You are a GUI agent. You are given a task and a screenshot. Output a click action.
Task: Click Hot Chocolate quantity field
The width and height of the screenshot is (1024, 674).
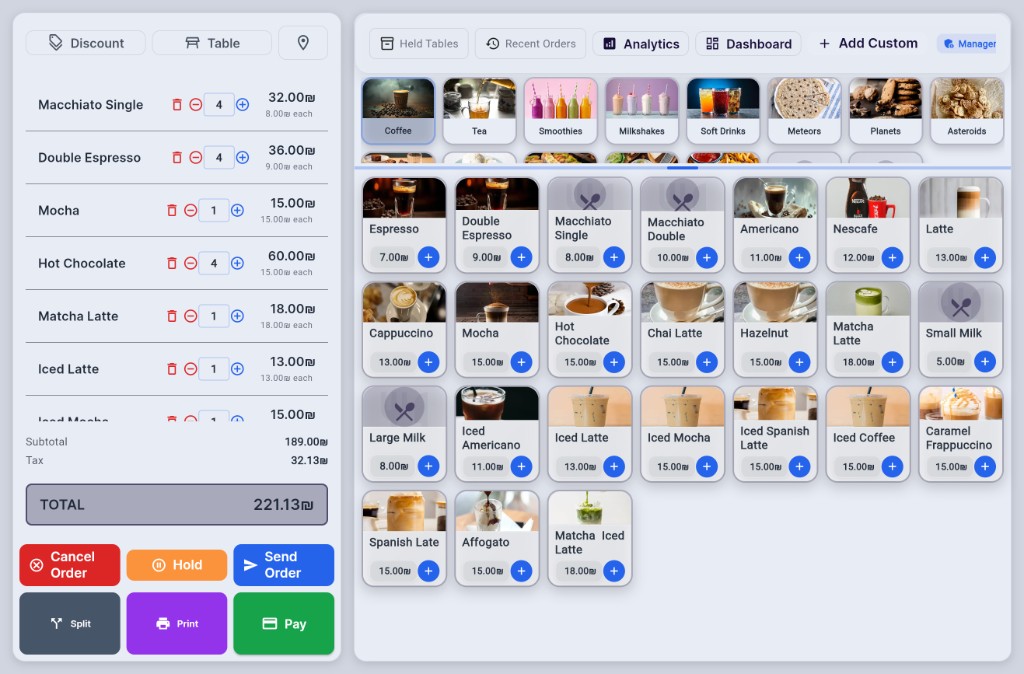click(214, 263)
